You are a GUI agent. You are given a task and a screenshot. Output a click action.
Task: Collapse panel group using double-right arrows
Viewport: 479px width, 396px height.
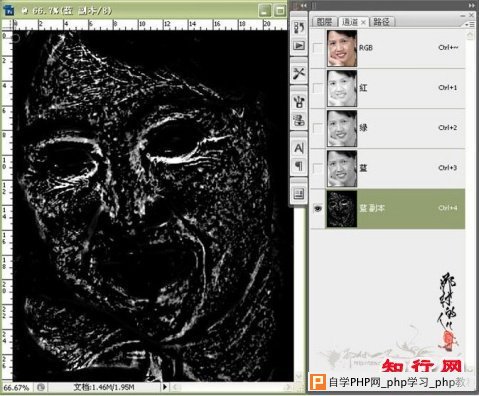click(472, 5)
